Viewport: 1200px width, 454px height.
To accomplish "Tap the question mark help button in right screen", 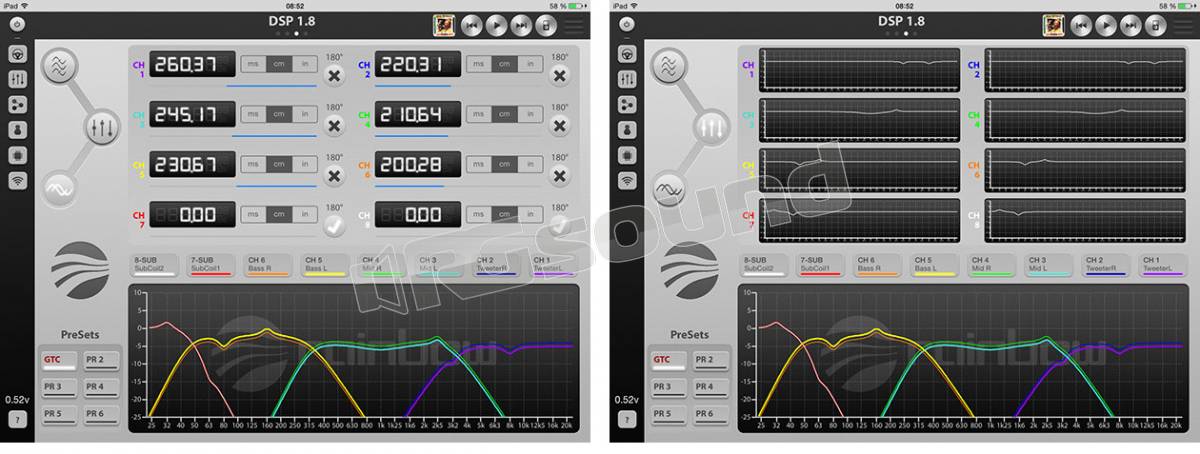I will 626,420.
